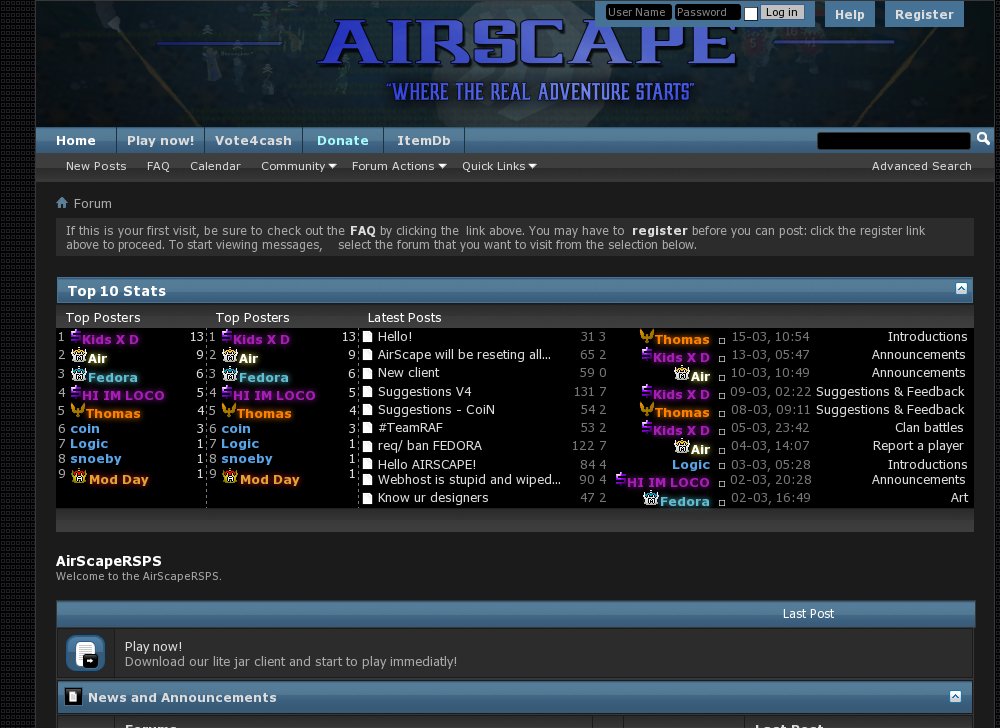Expand the Forum Actions dropdown

click(x=398, y=166)
